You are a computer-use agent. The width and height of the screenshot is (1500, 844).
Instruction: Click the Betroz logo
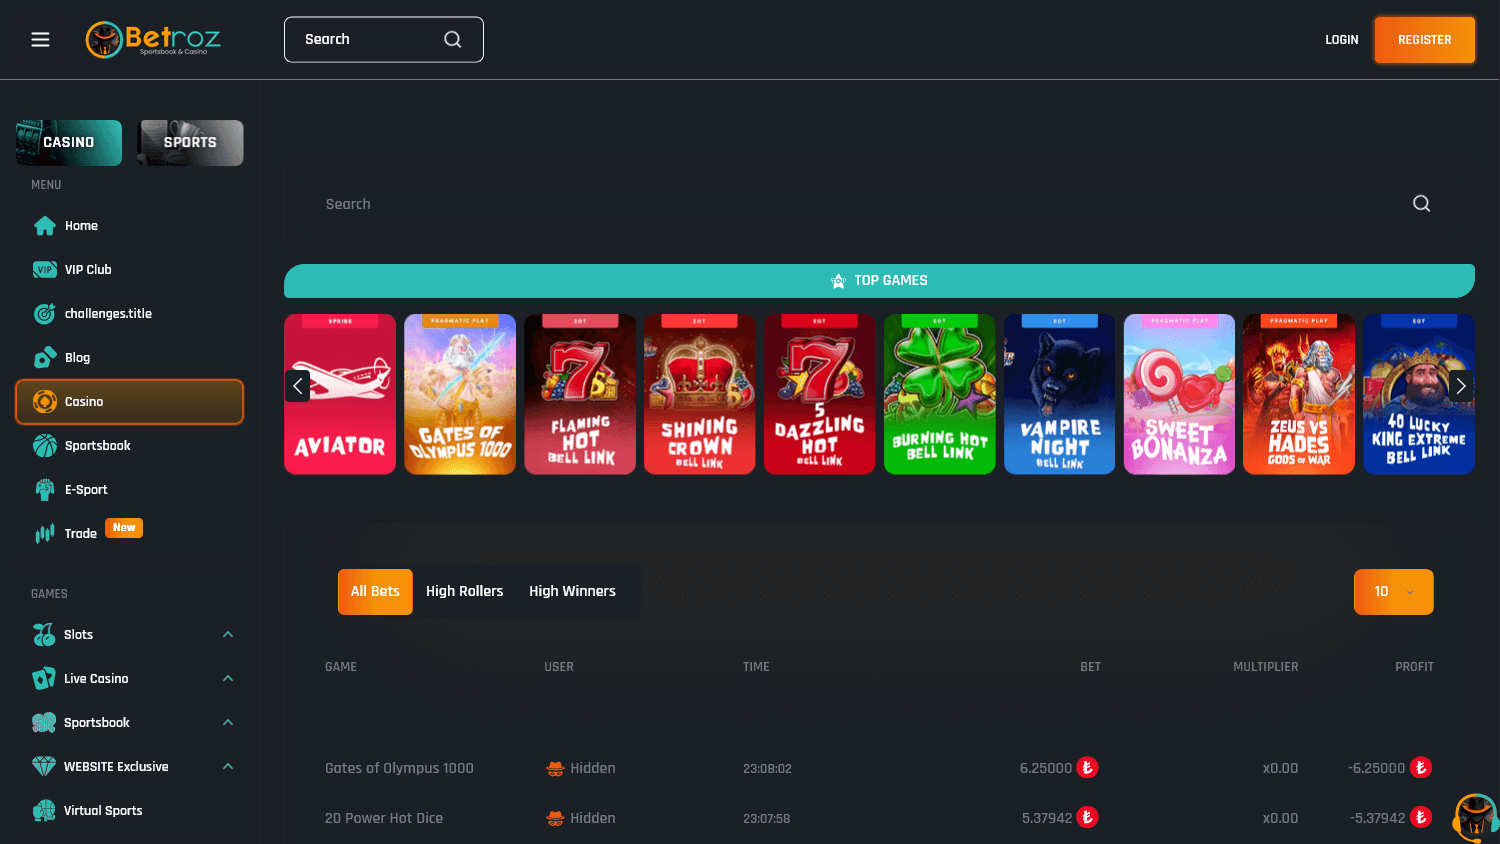pos(153,40)
